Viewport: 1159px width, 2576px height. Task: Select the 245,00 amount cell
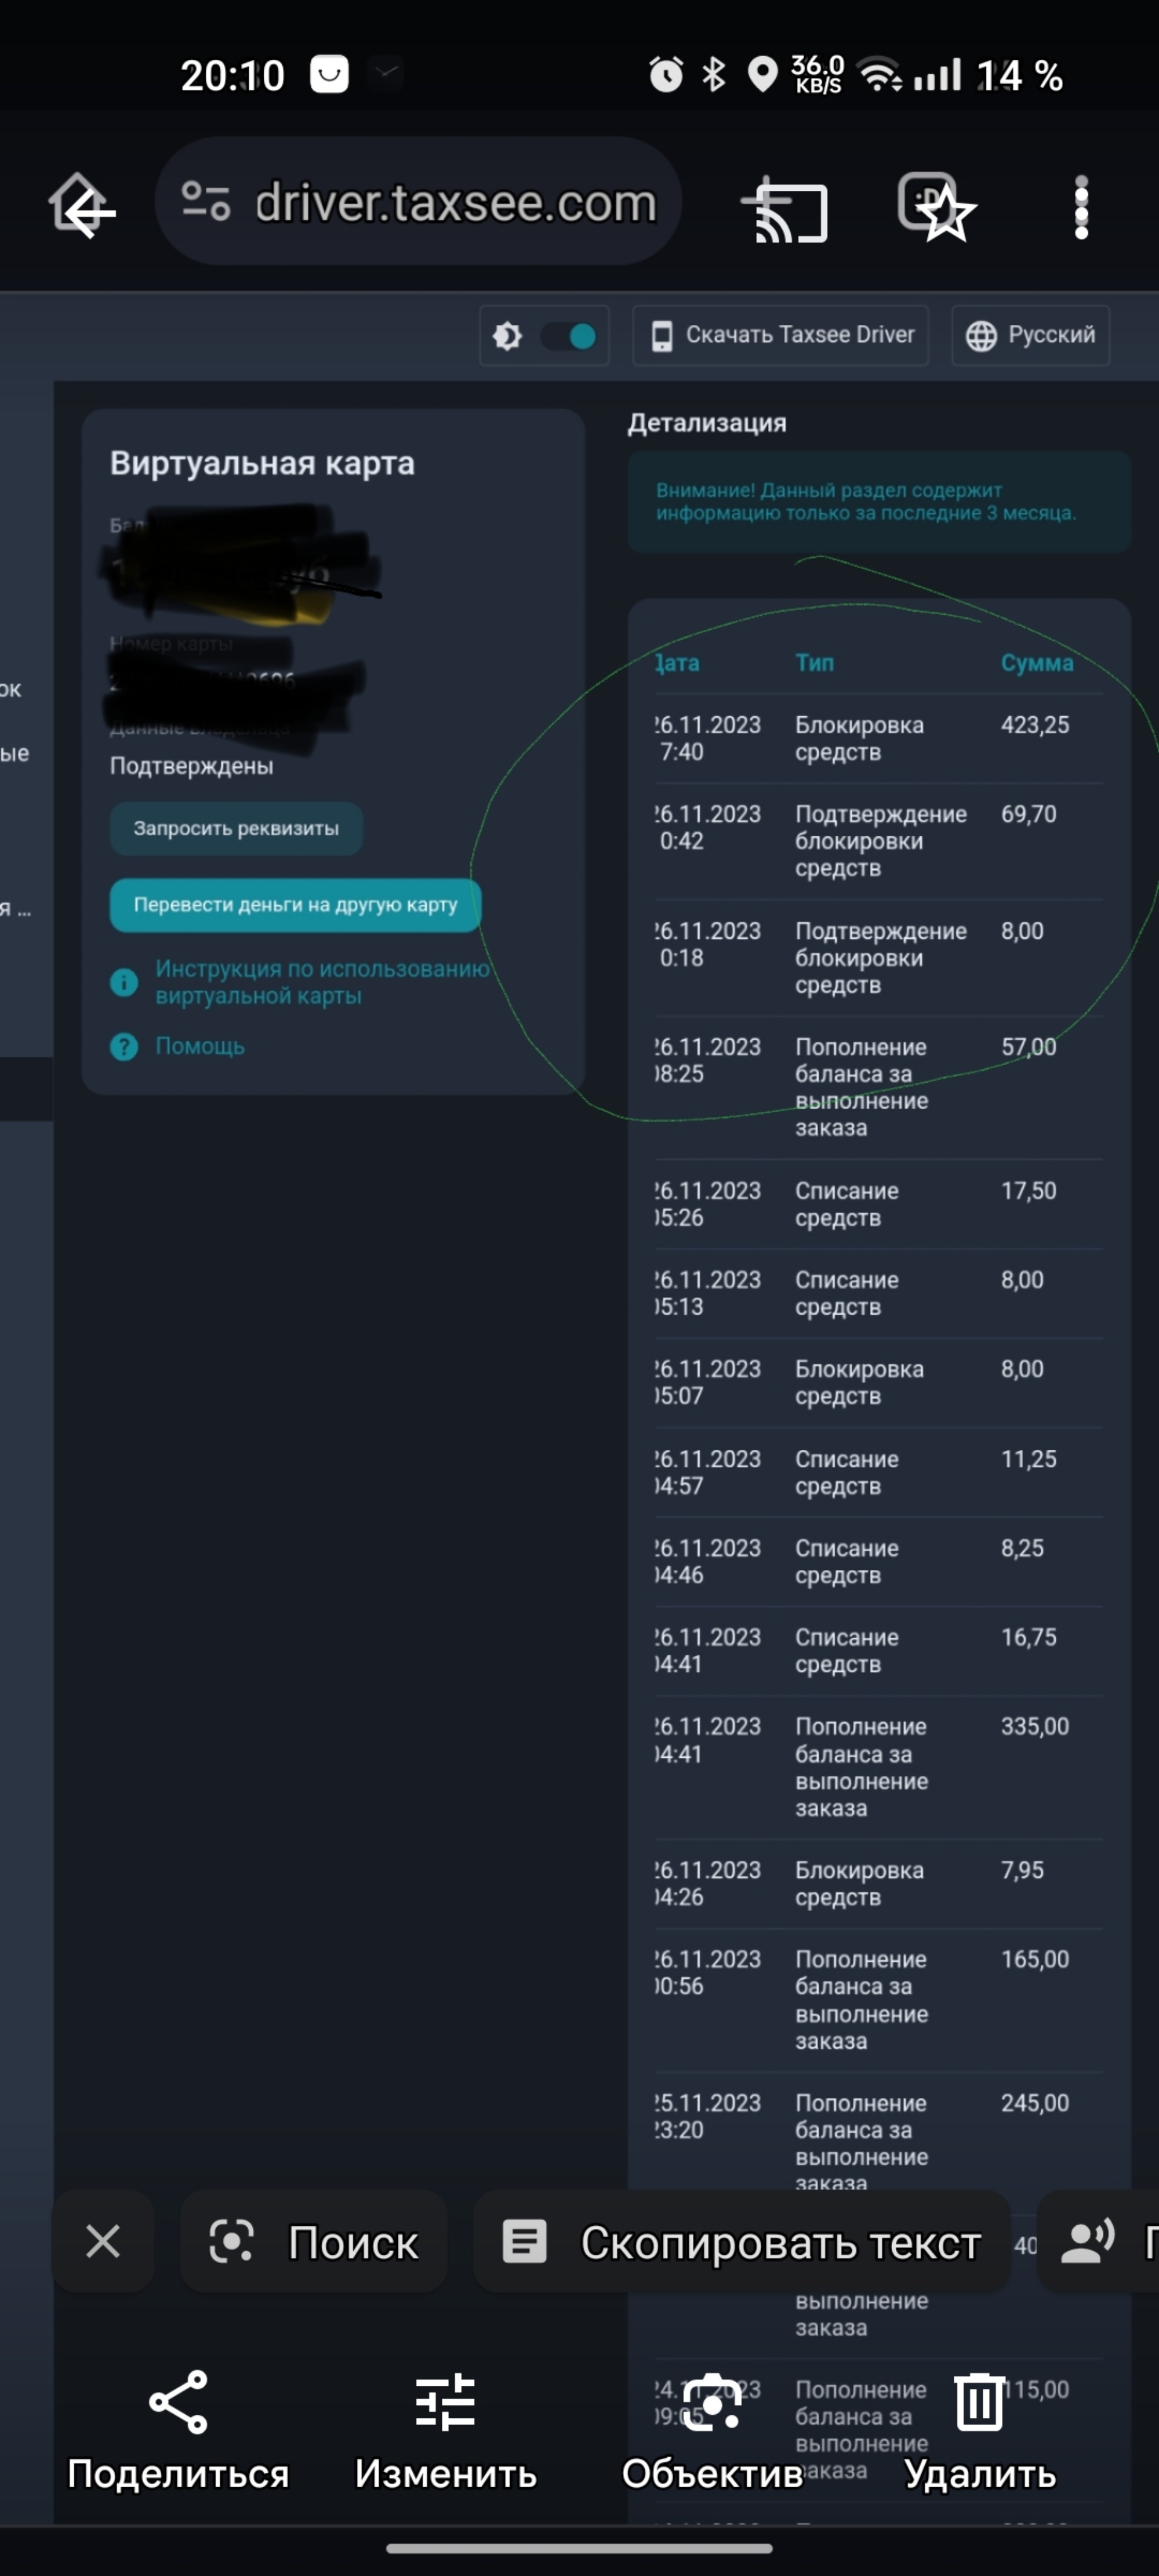point(1035,2103)
